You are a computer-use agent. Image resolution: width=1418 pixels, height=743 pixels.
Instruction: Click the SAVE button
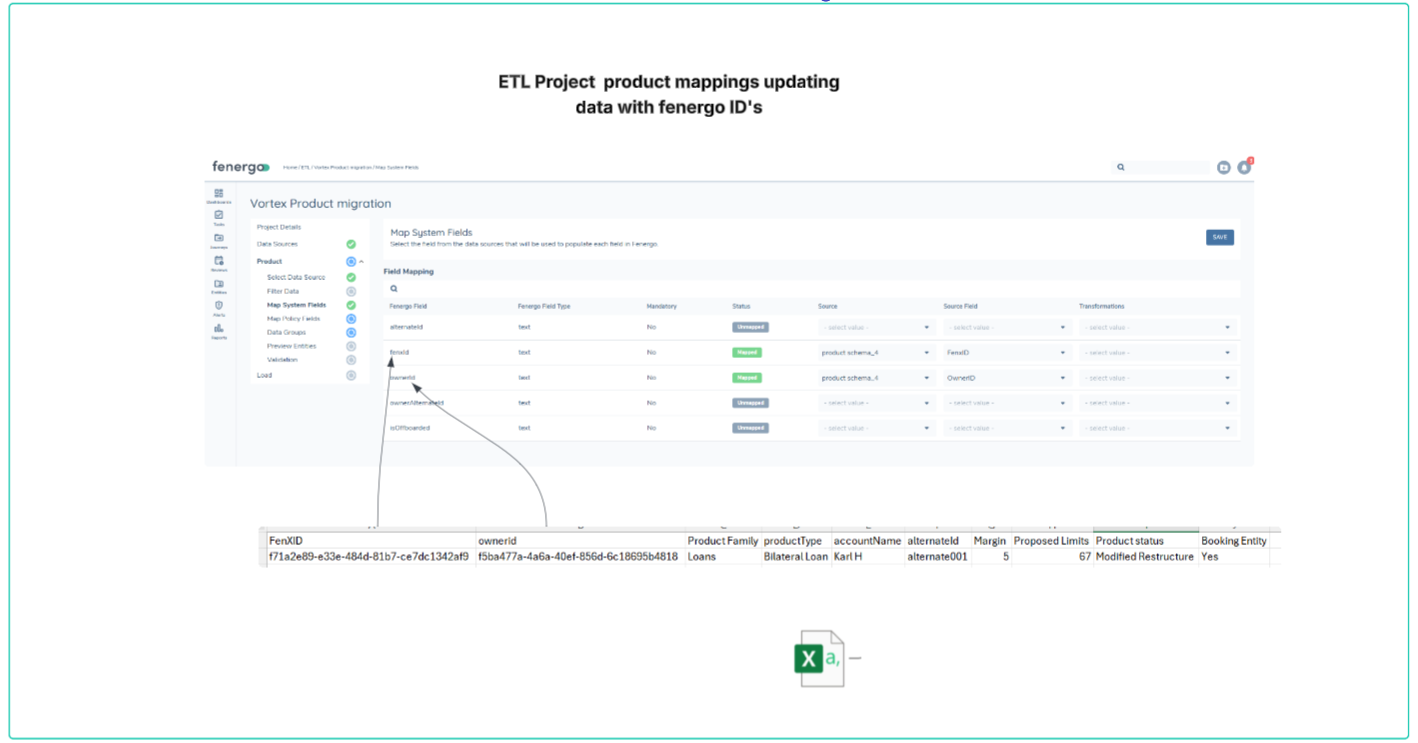point(1219,237)
